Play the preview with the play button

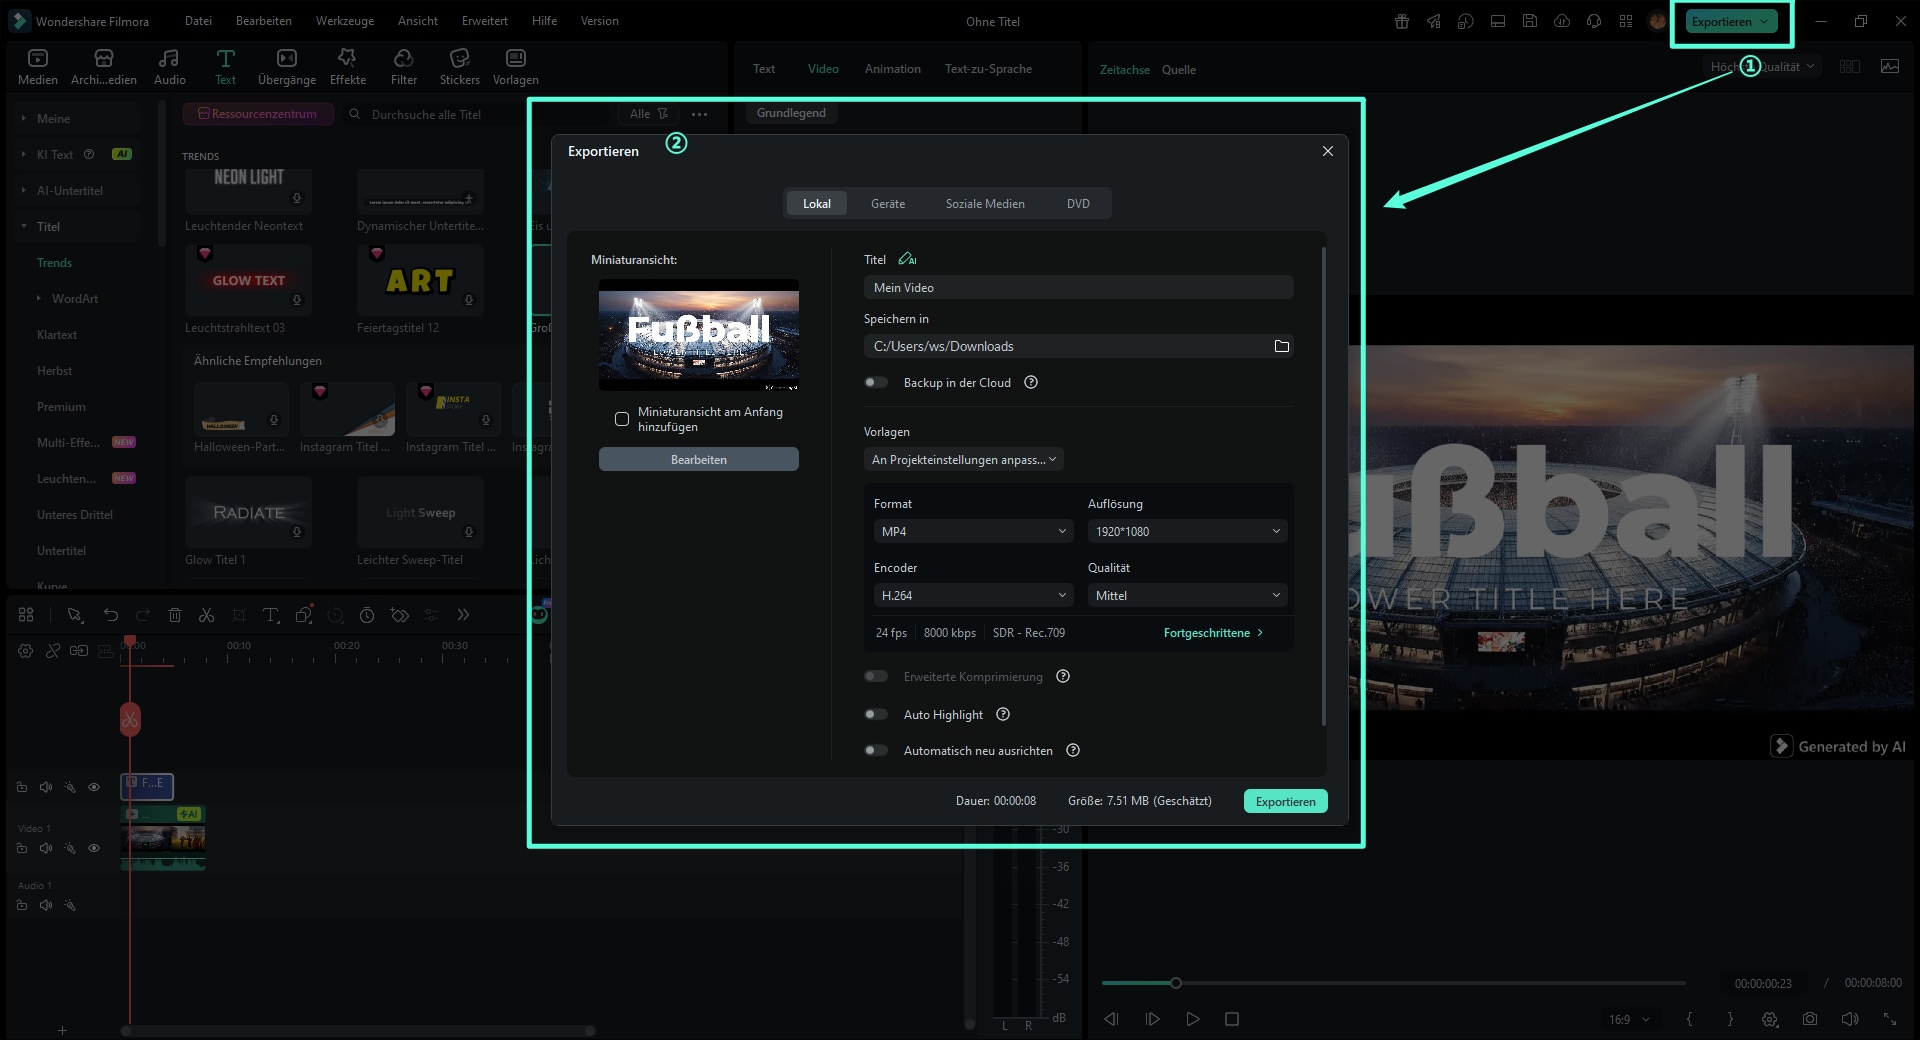click(x=1192, y=1019)
